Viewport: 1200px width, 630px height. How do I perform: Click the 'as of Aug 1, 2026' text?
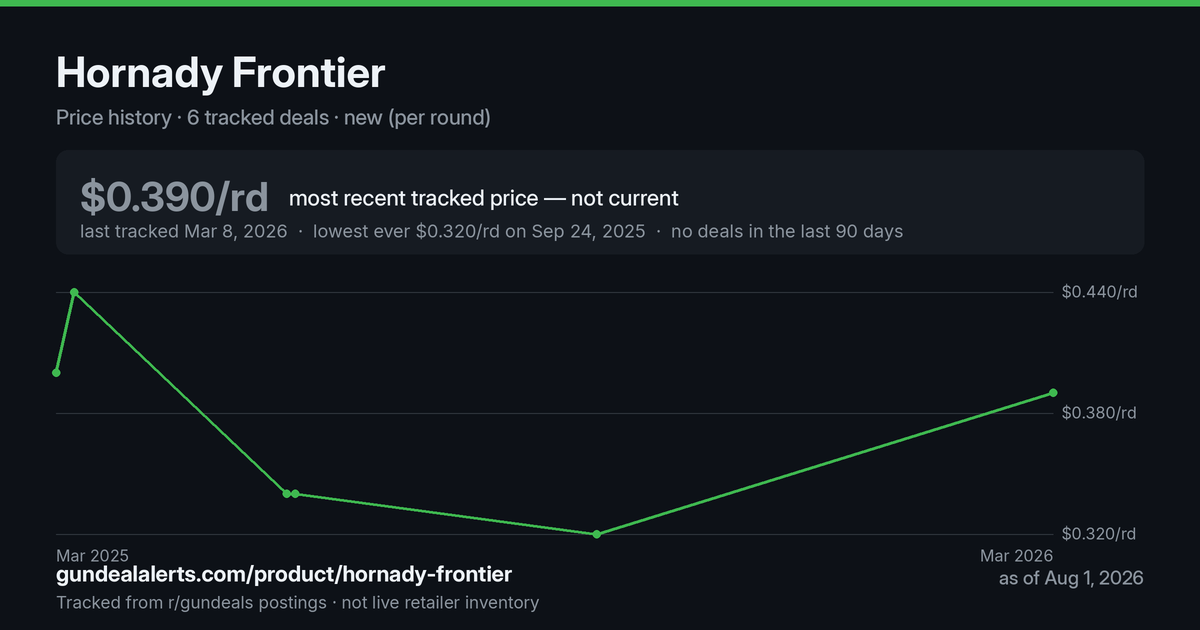point(1071,578)
